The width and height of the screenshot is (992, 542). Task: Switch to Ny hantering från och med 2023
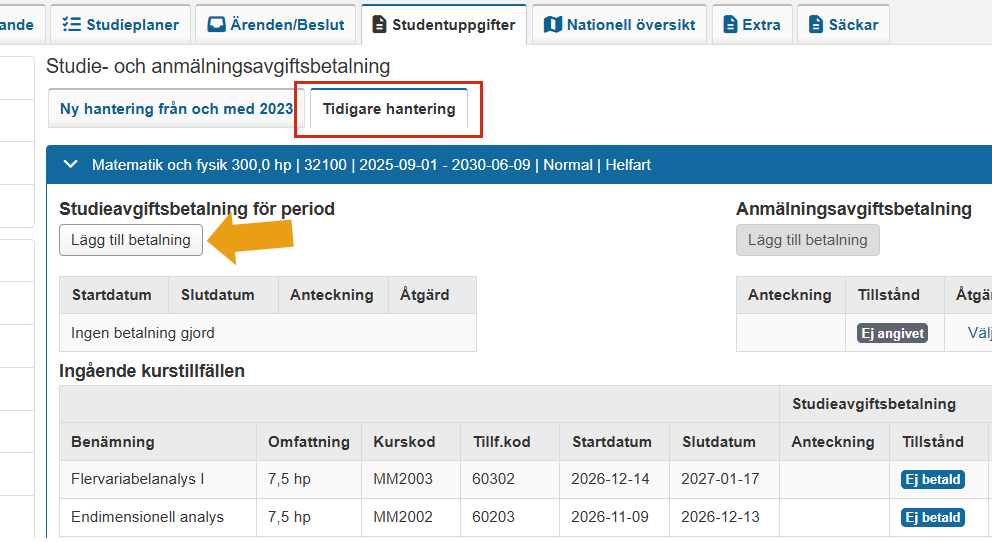point(177,109)
